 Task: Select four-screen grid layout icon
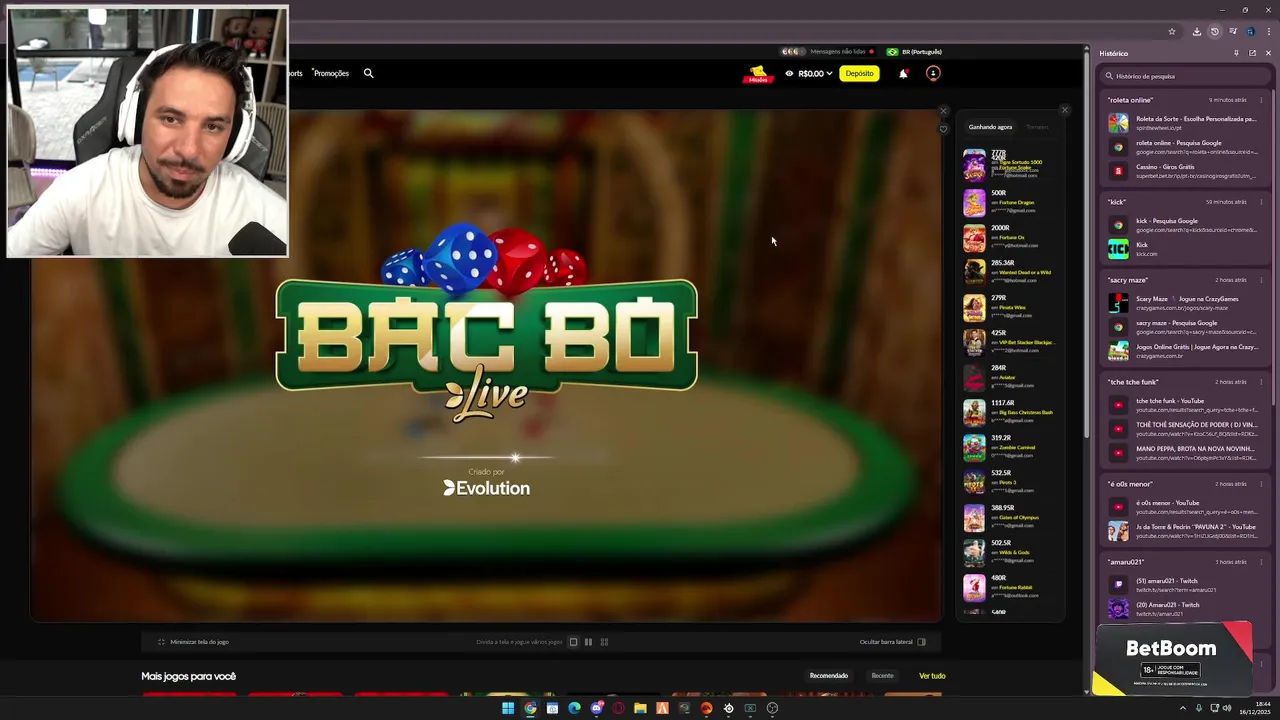coord(604,642)
